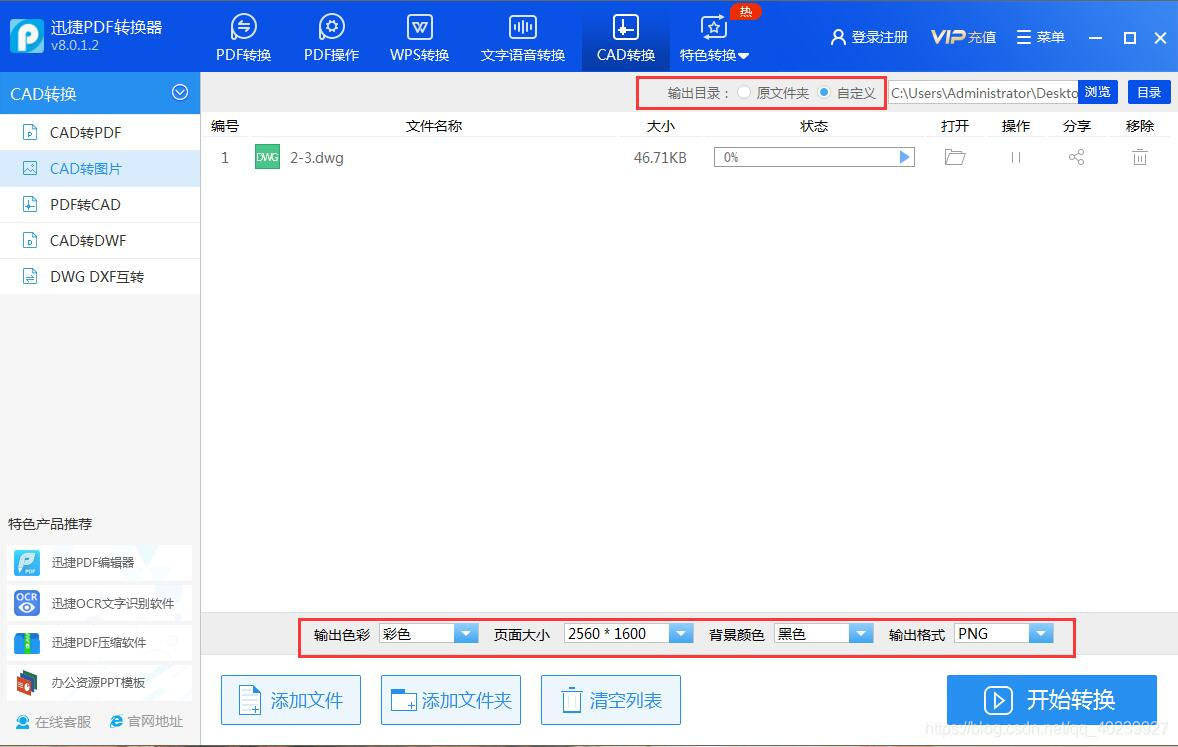Open the PDF转换 top toolbar section
1178x747 pixels.
243,38
